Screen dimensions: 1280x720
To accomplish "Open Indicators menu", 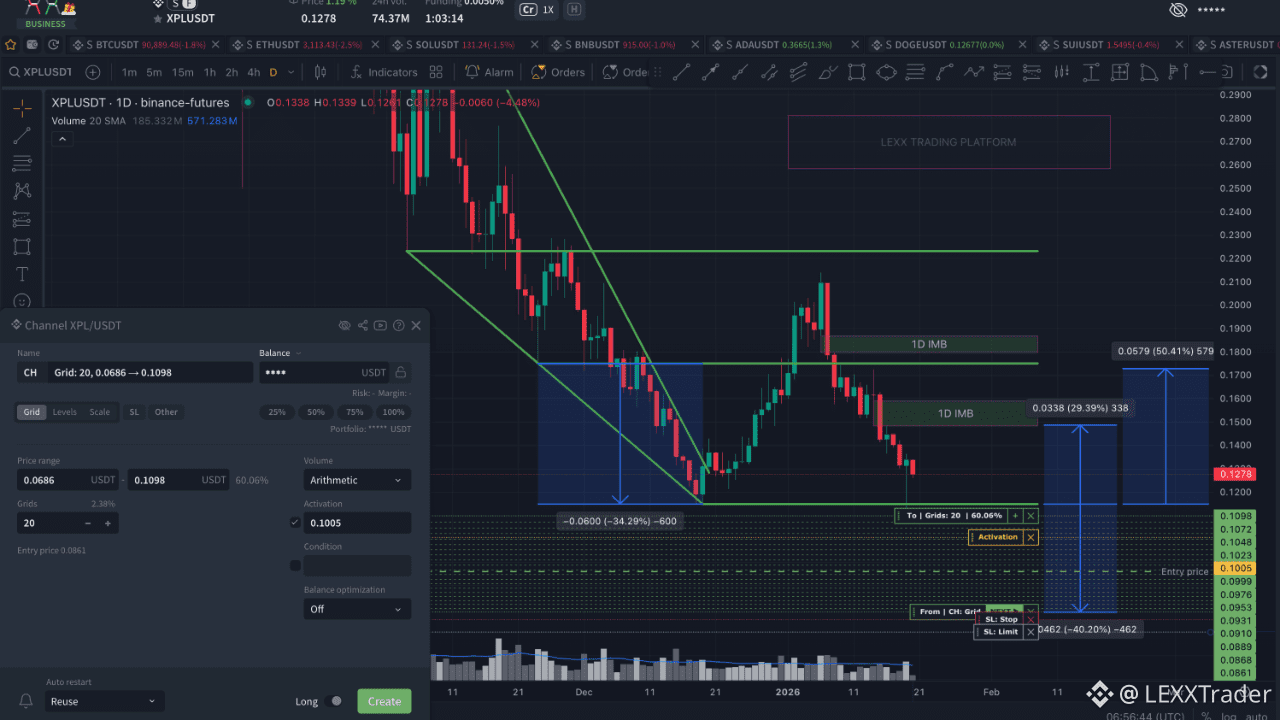I will click(x=384, y=72).
